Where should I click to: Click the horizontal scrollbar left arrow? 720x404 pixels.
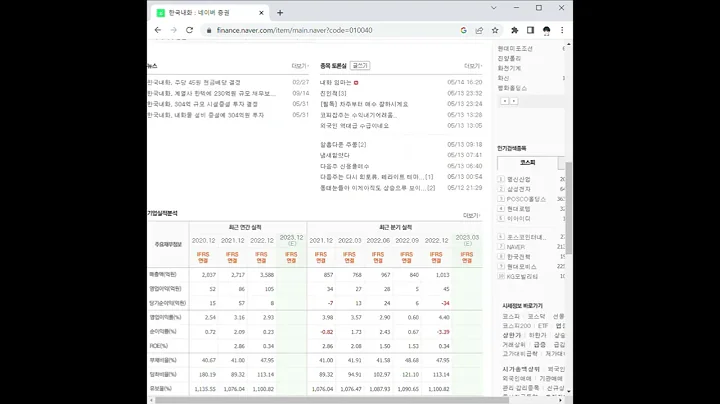point(152,400)
